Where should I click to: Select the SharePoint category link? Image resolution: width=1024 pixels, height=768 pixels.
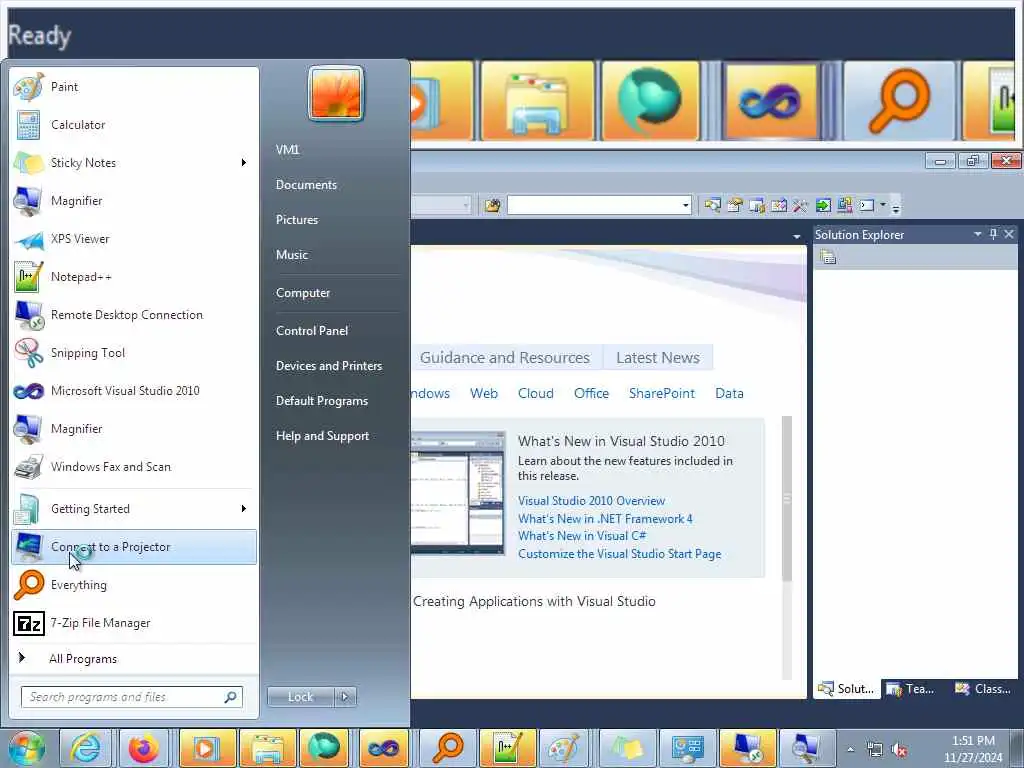pyautogui.click(x=662, y=393)
